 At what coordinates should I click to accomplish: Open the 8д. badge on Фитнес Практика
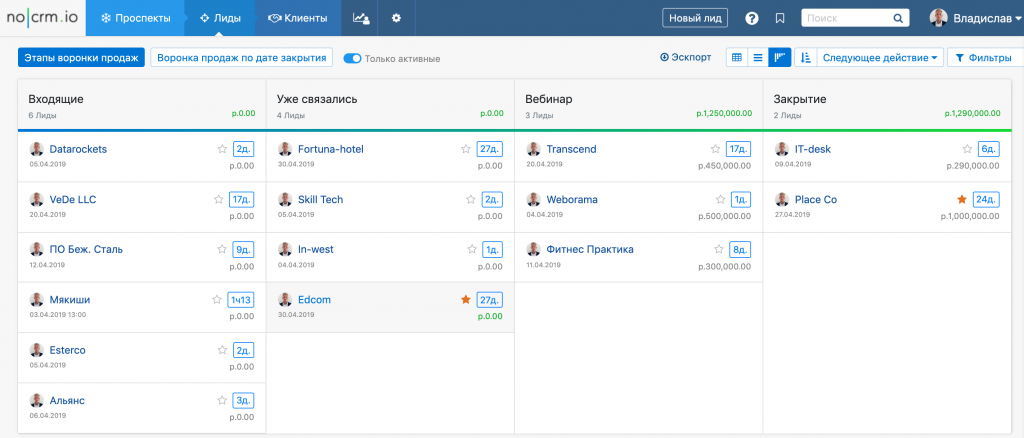point(741,249)
